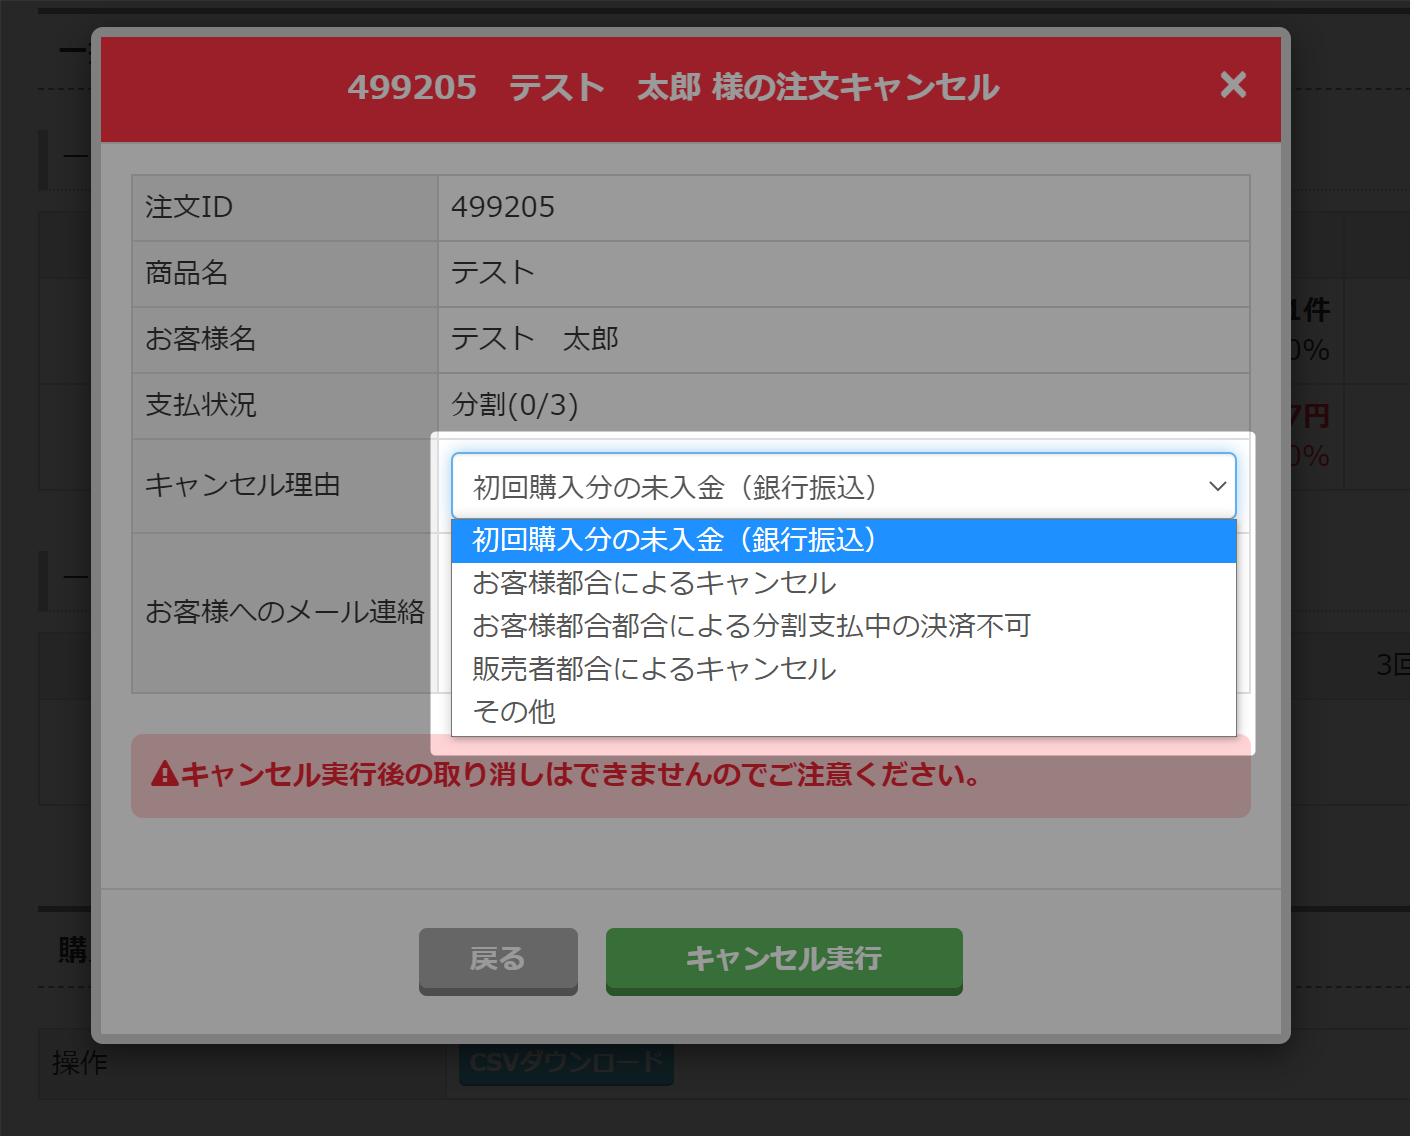Close the order cancel dialog with X

(1233, 85)
